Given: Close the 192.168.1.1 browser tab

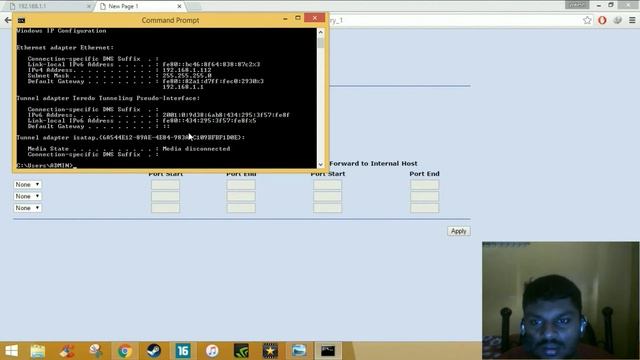Looking at the screenshot, I should pos(89,6).
